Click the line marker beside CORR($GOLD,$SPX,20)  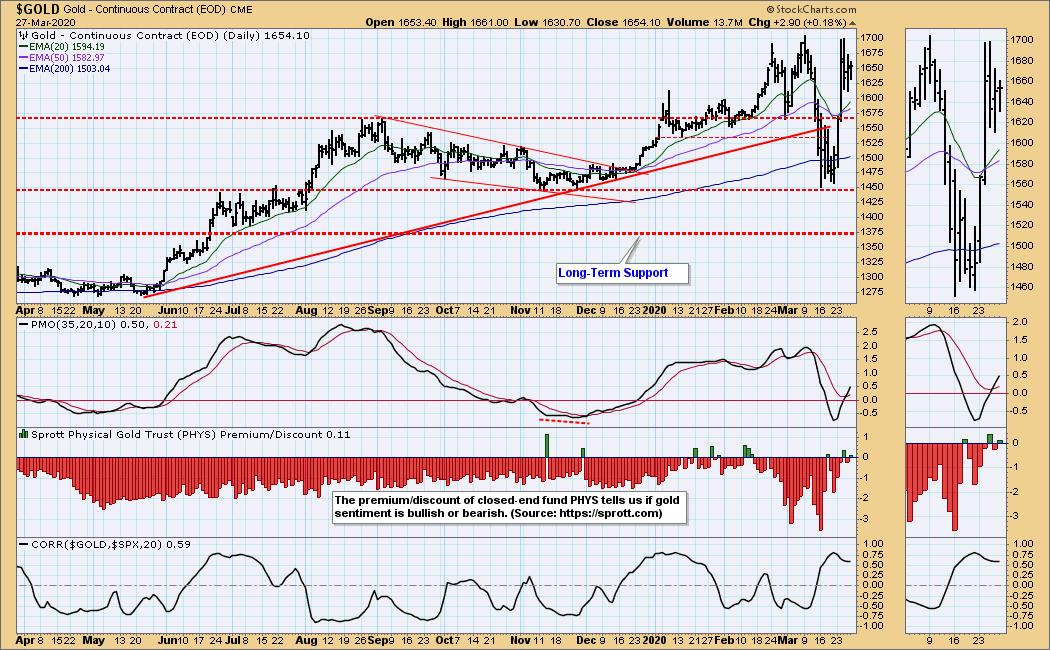coord(24,545)
